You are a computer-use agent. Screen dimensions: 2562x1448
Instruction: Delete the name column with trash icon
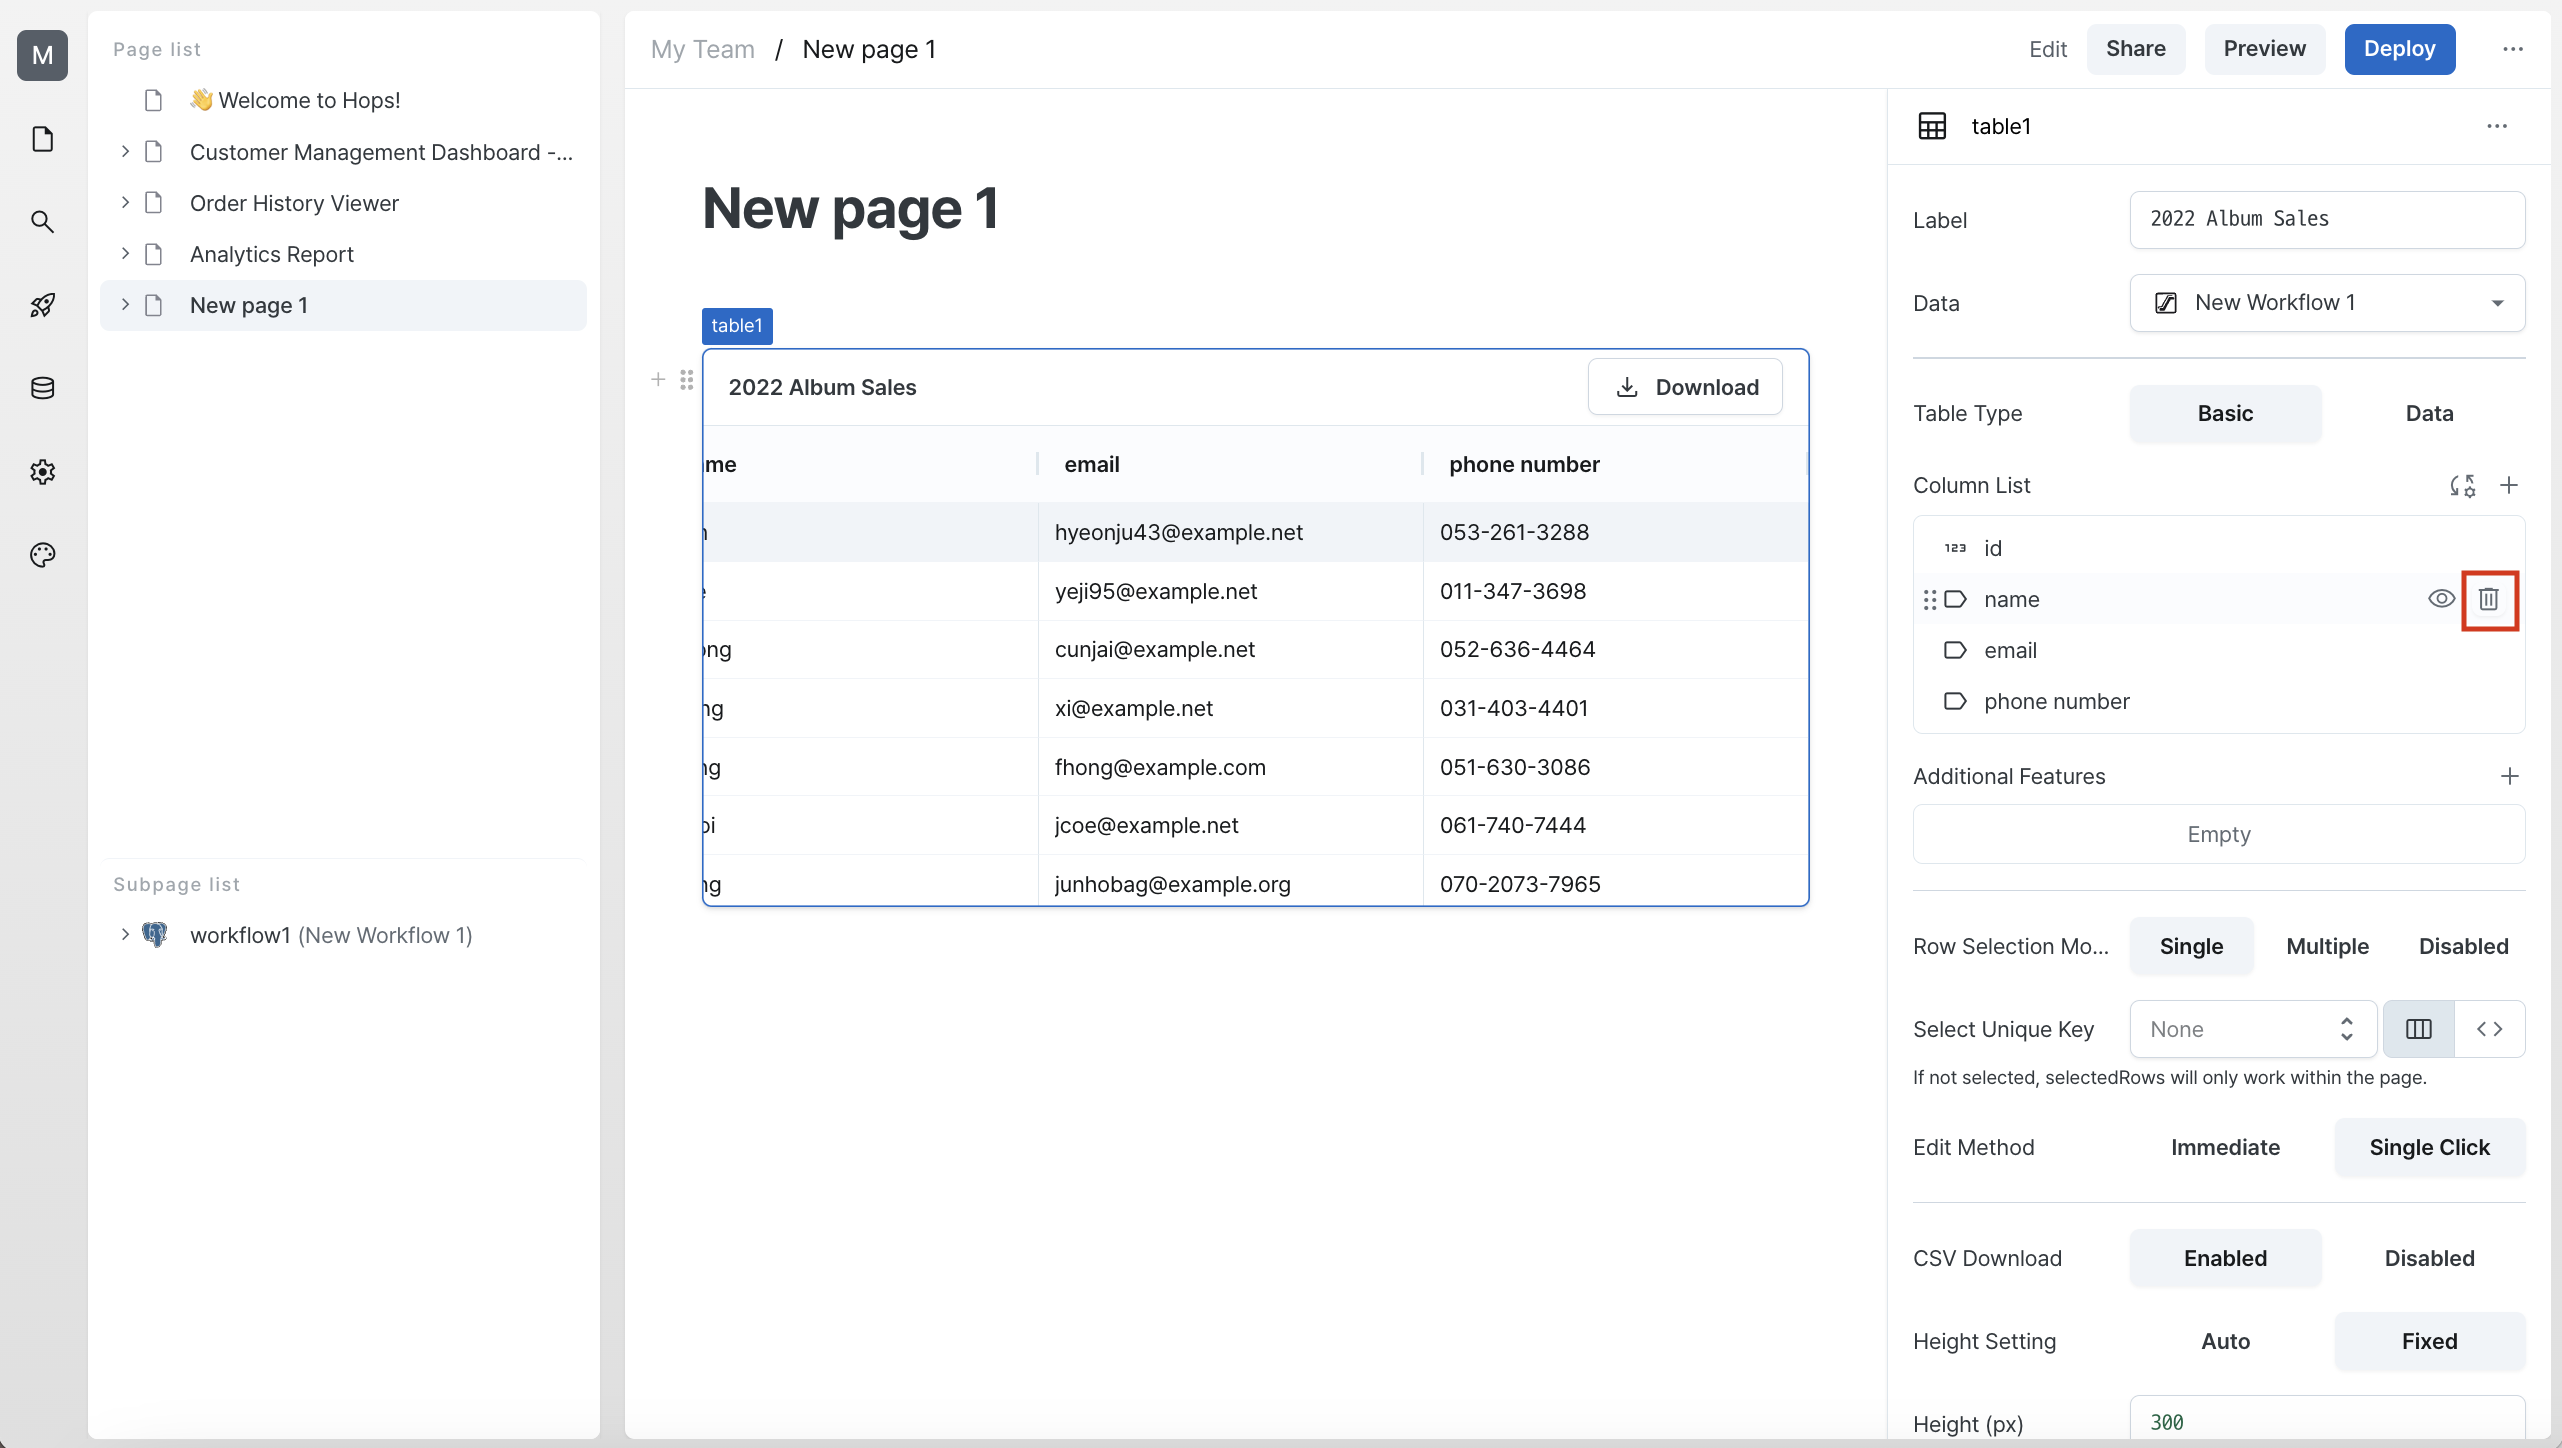(2489, 599)
